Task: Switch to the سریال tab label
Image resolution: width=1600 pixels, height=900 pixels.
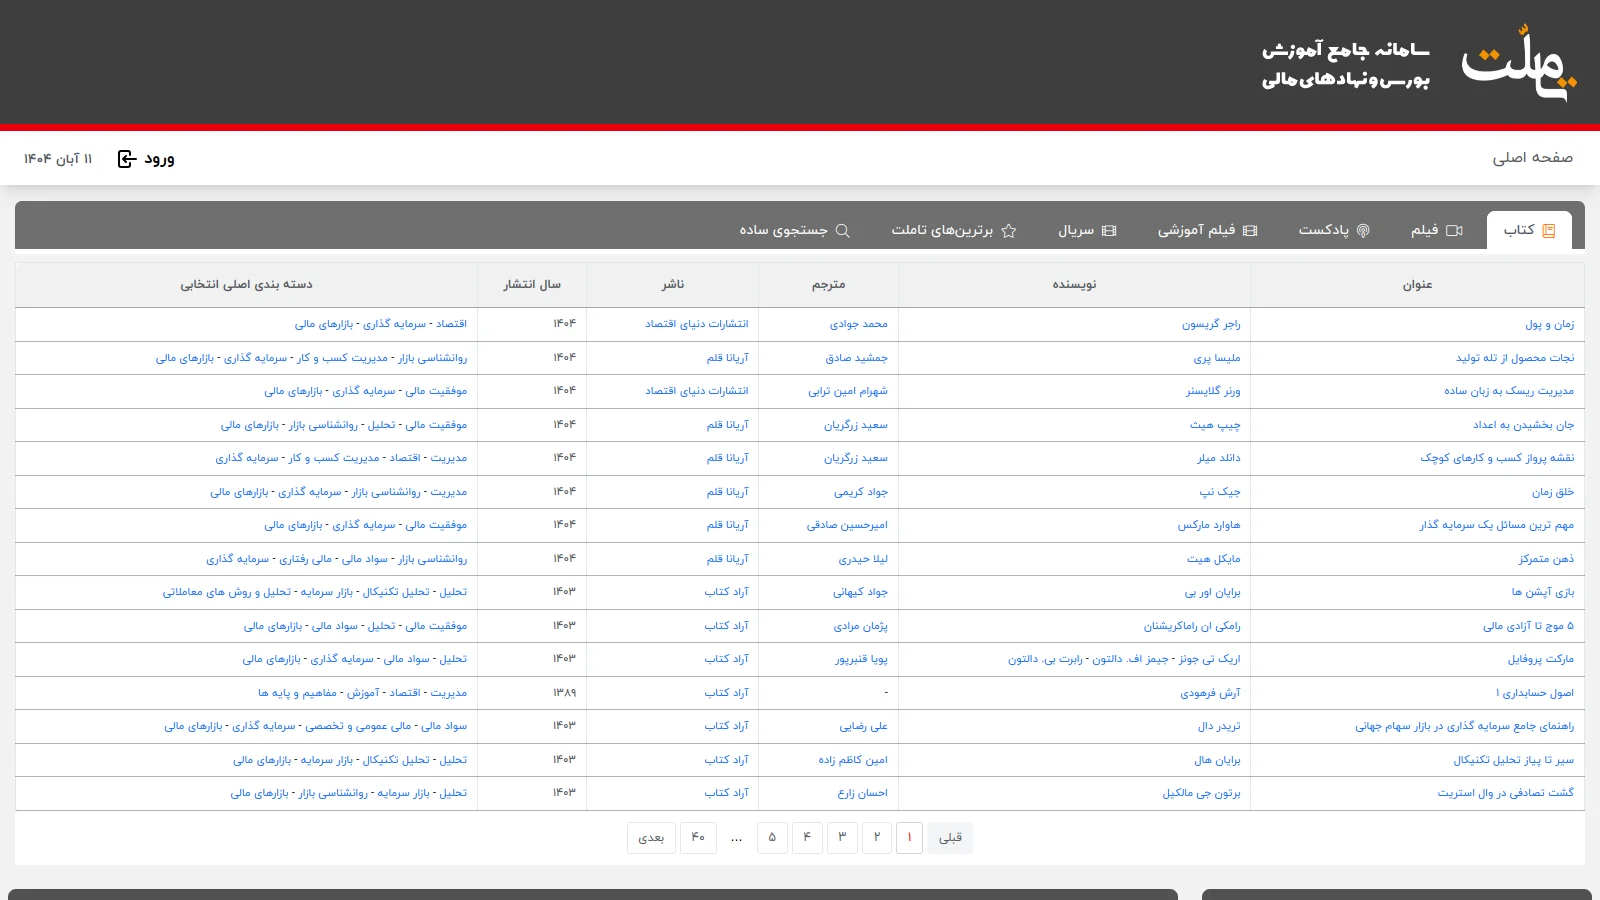Action: (x=1076, y=231)
